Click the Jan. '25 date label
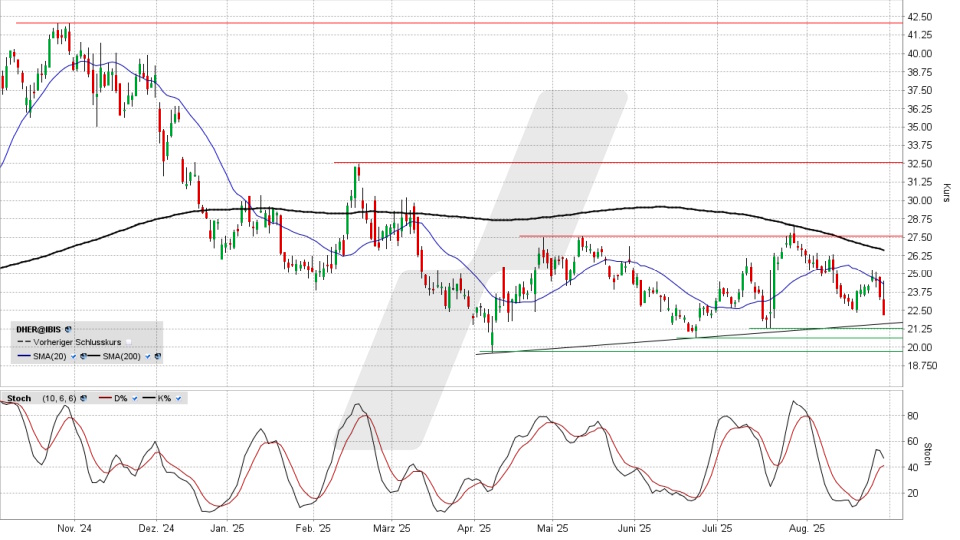 tap(227, 528)
